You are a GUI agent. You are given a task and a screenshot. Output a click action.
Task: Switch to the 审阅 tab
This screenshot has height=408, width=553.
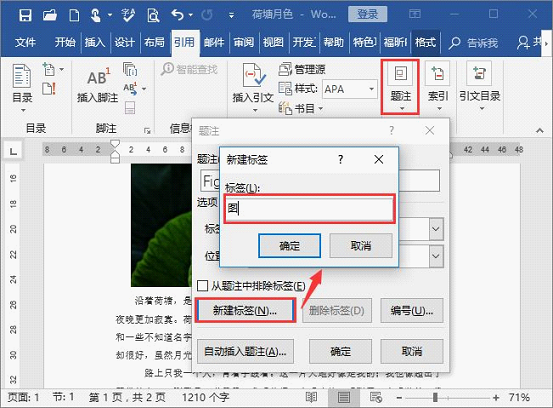pos(244,43)
